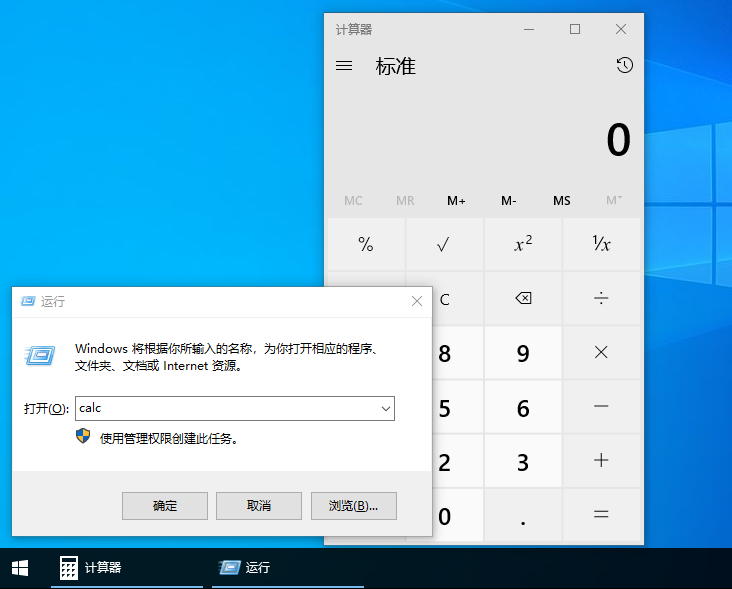The width and height of the screenshot is (732, 589).
Task: Click the Run dialog input field
Action: click(226, 408)
